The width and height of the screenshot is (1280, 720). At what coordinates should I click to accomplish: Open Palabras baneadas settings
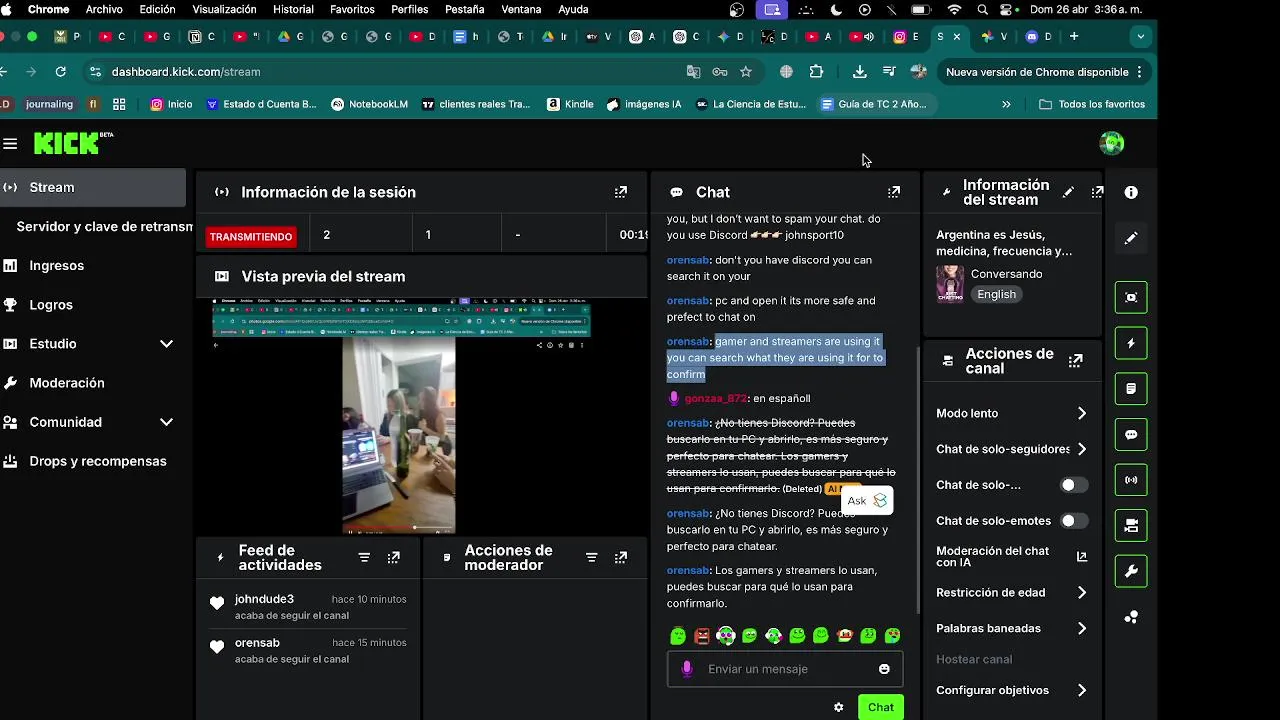coord(1012,628)
